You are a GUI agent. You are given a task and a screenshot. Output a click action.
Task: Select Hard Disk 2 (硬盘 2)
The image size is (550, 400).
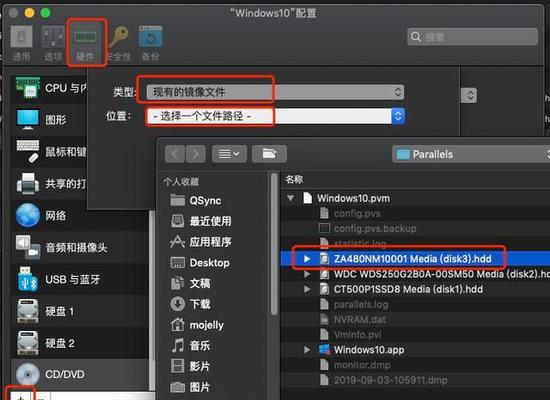[x=80, y=343]
